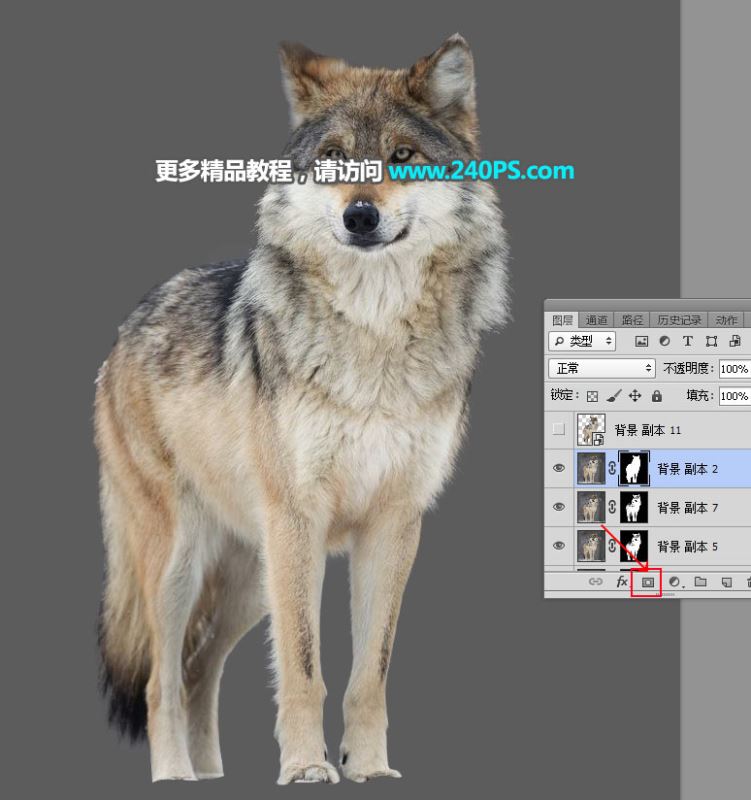Image resolution: width=751 pixels, height=800 pixels.
Task: Click the add layer mask button
Action: point(647,582)
